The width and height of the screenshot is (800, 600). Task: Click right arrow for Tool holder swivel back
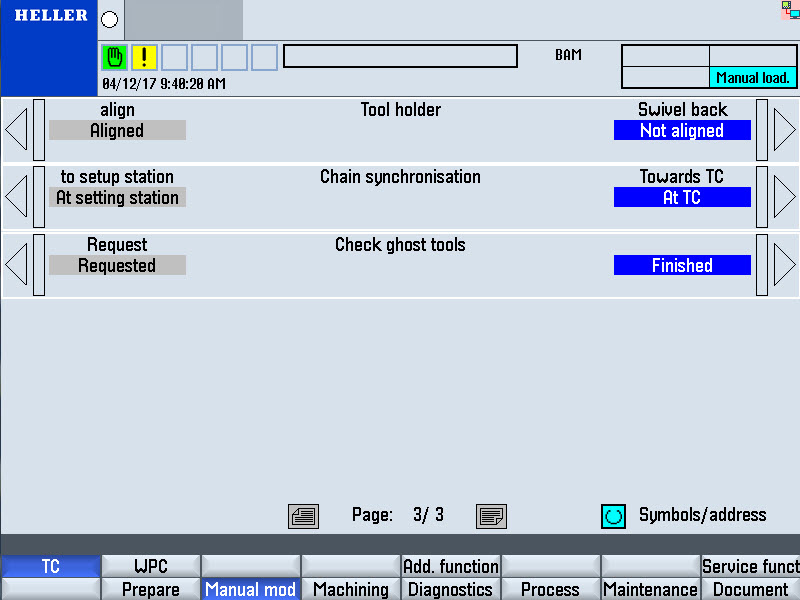[x=784, y=130]
